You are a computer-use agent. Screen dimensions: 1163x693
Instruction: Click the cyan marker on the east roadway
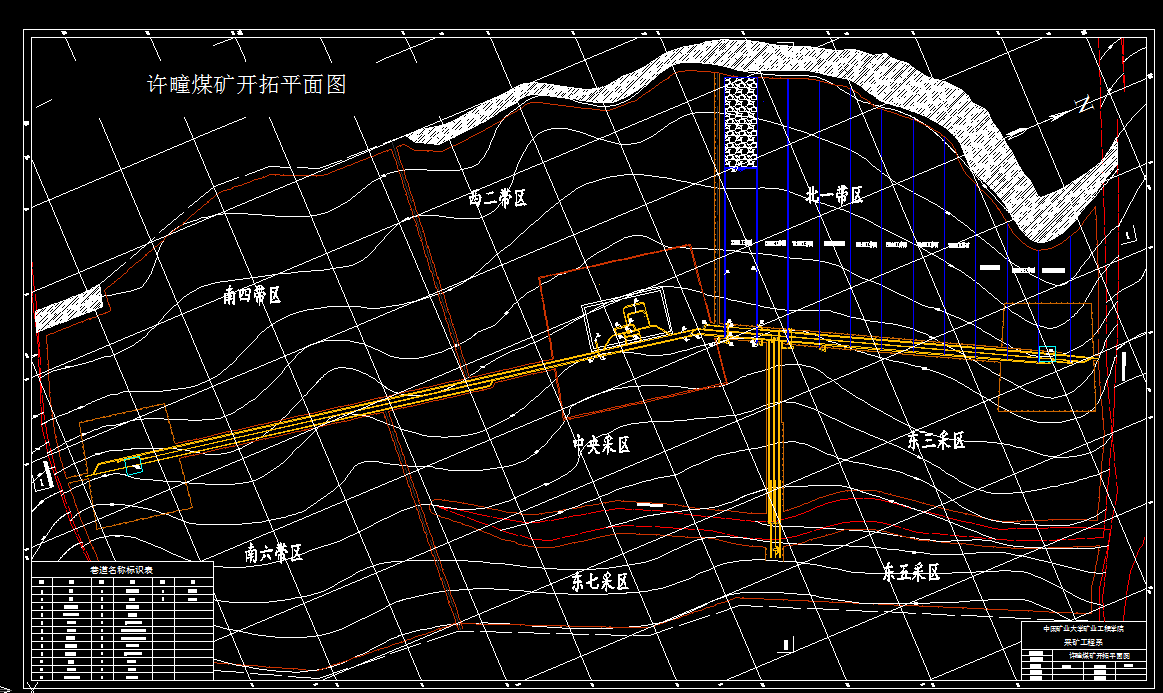1047,354
